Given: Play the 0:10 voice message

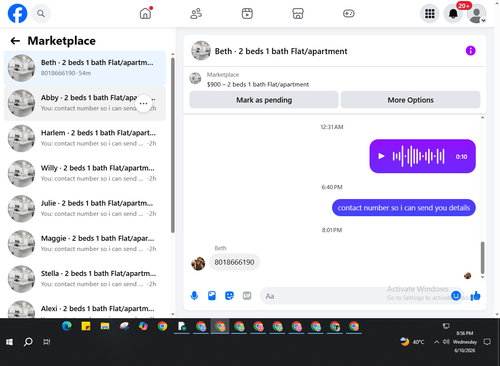Looking at the screenshot, I should point(381,156).
